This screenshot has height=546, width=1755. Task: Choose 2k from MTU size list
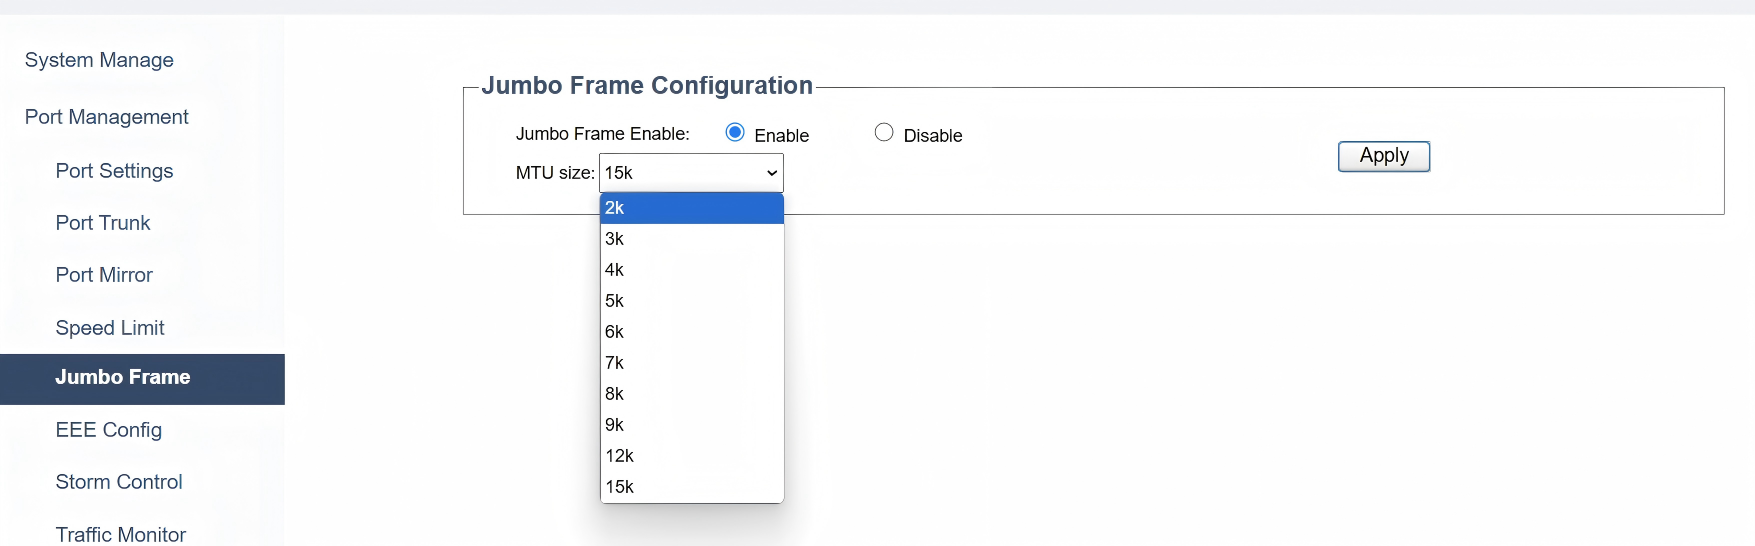click(x=691, y=208)
